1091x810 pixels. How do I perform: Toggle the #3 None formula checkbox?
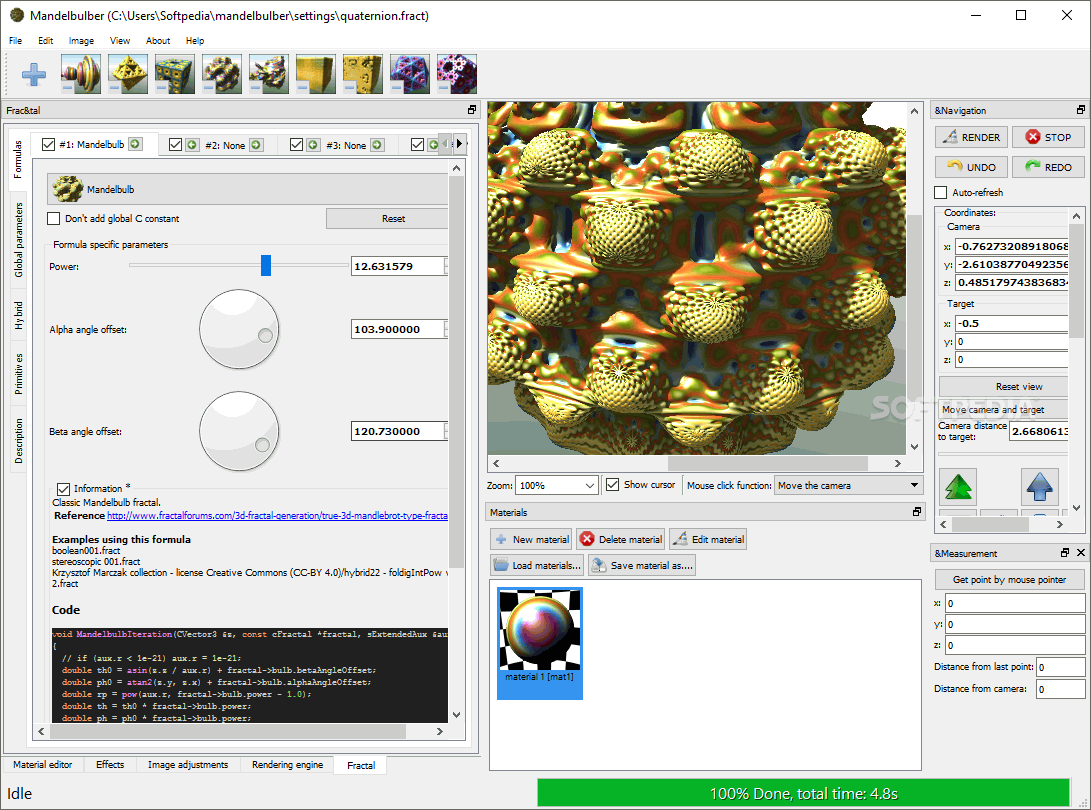[x=296, y=145]
